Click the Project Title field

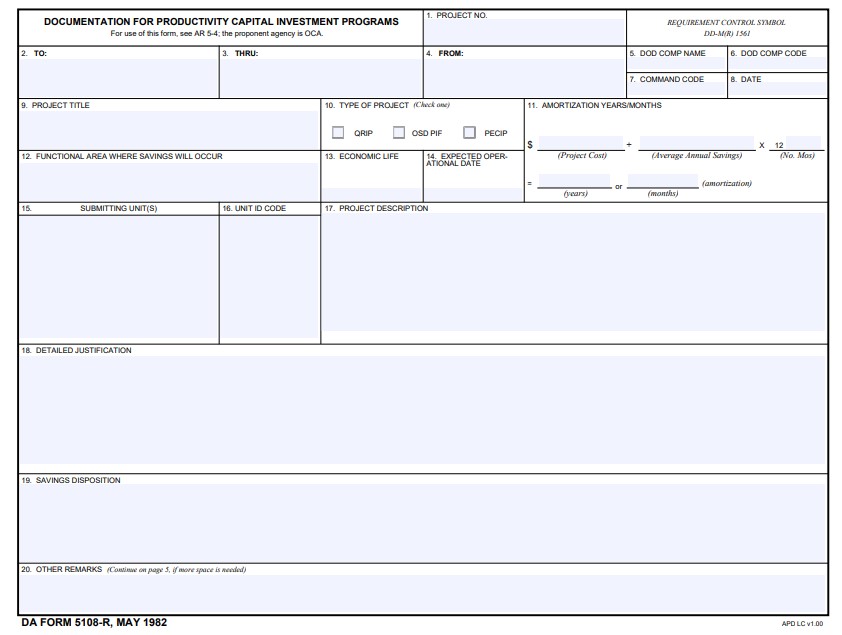point(169,130)
